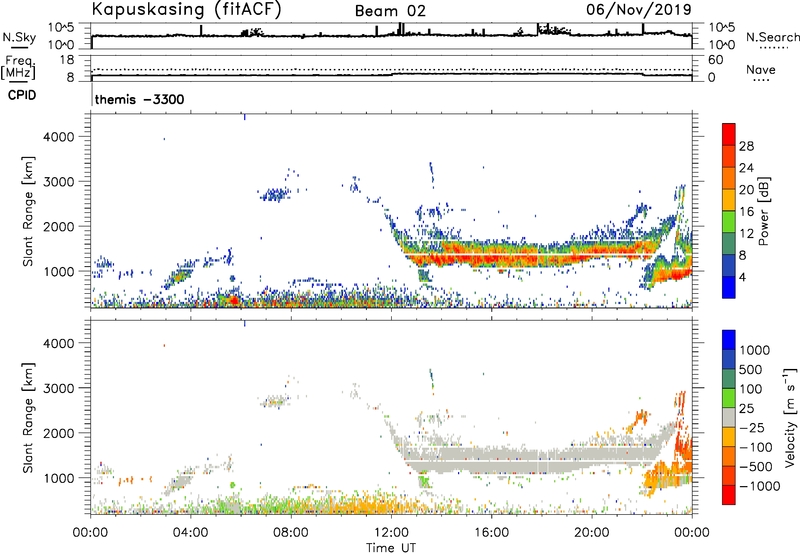This screenshot has width=800, height=554.
Task: Click the 'Slant Range [km]' label of velocity panel
Action: coord(28,417)
